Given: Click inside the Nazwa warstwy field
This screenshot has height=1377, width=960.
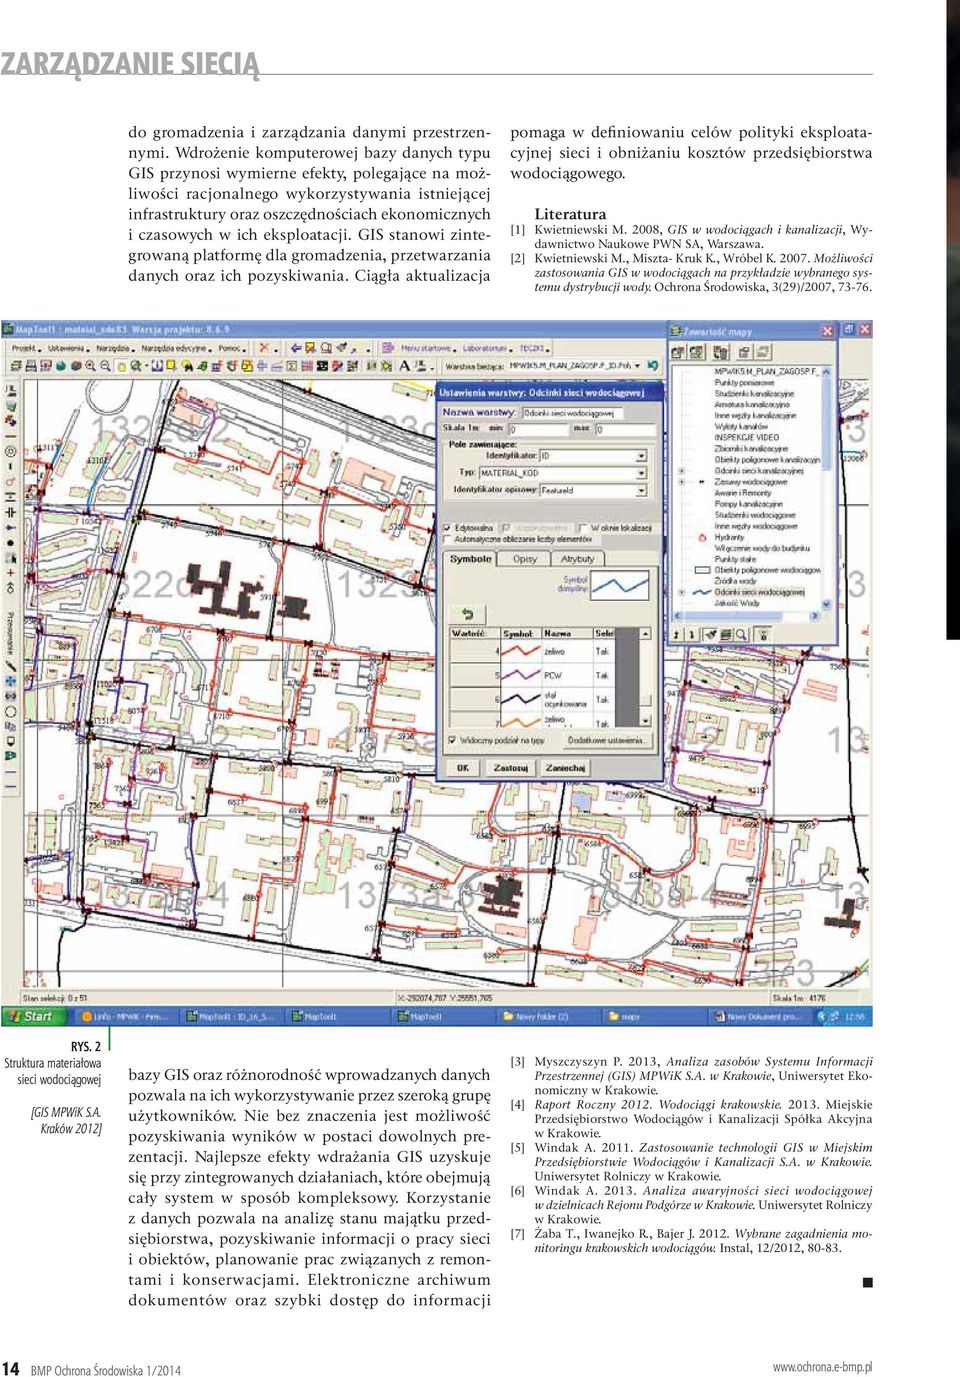Looking at the screenshot, I should (571, 412).
